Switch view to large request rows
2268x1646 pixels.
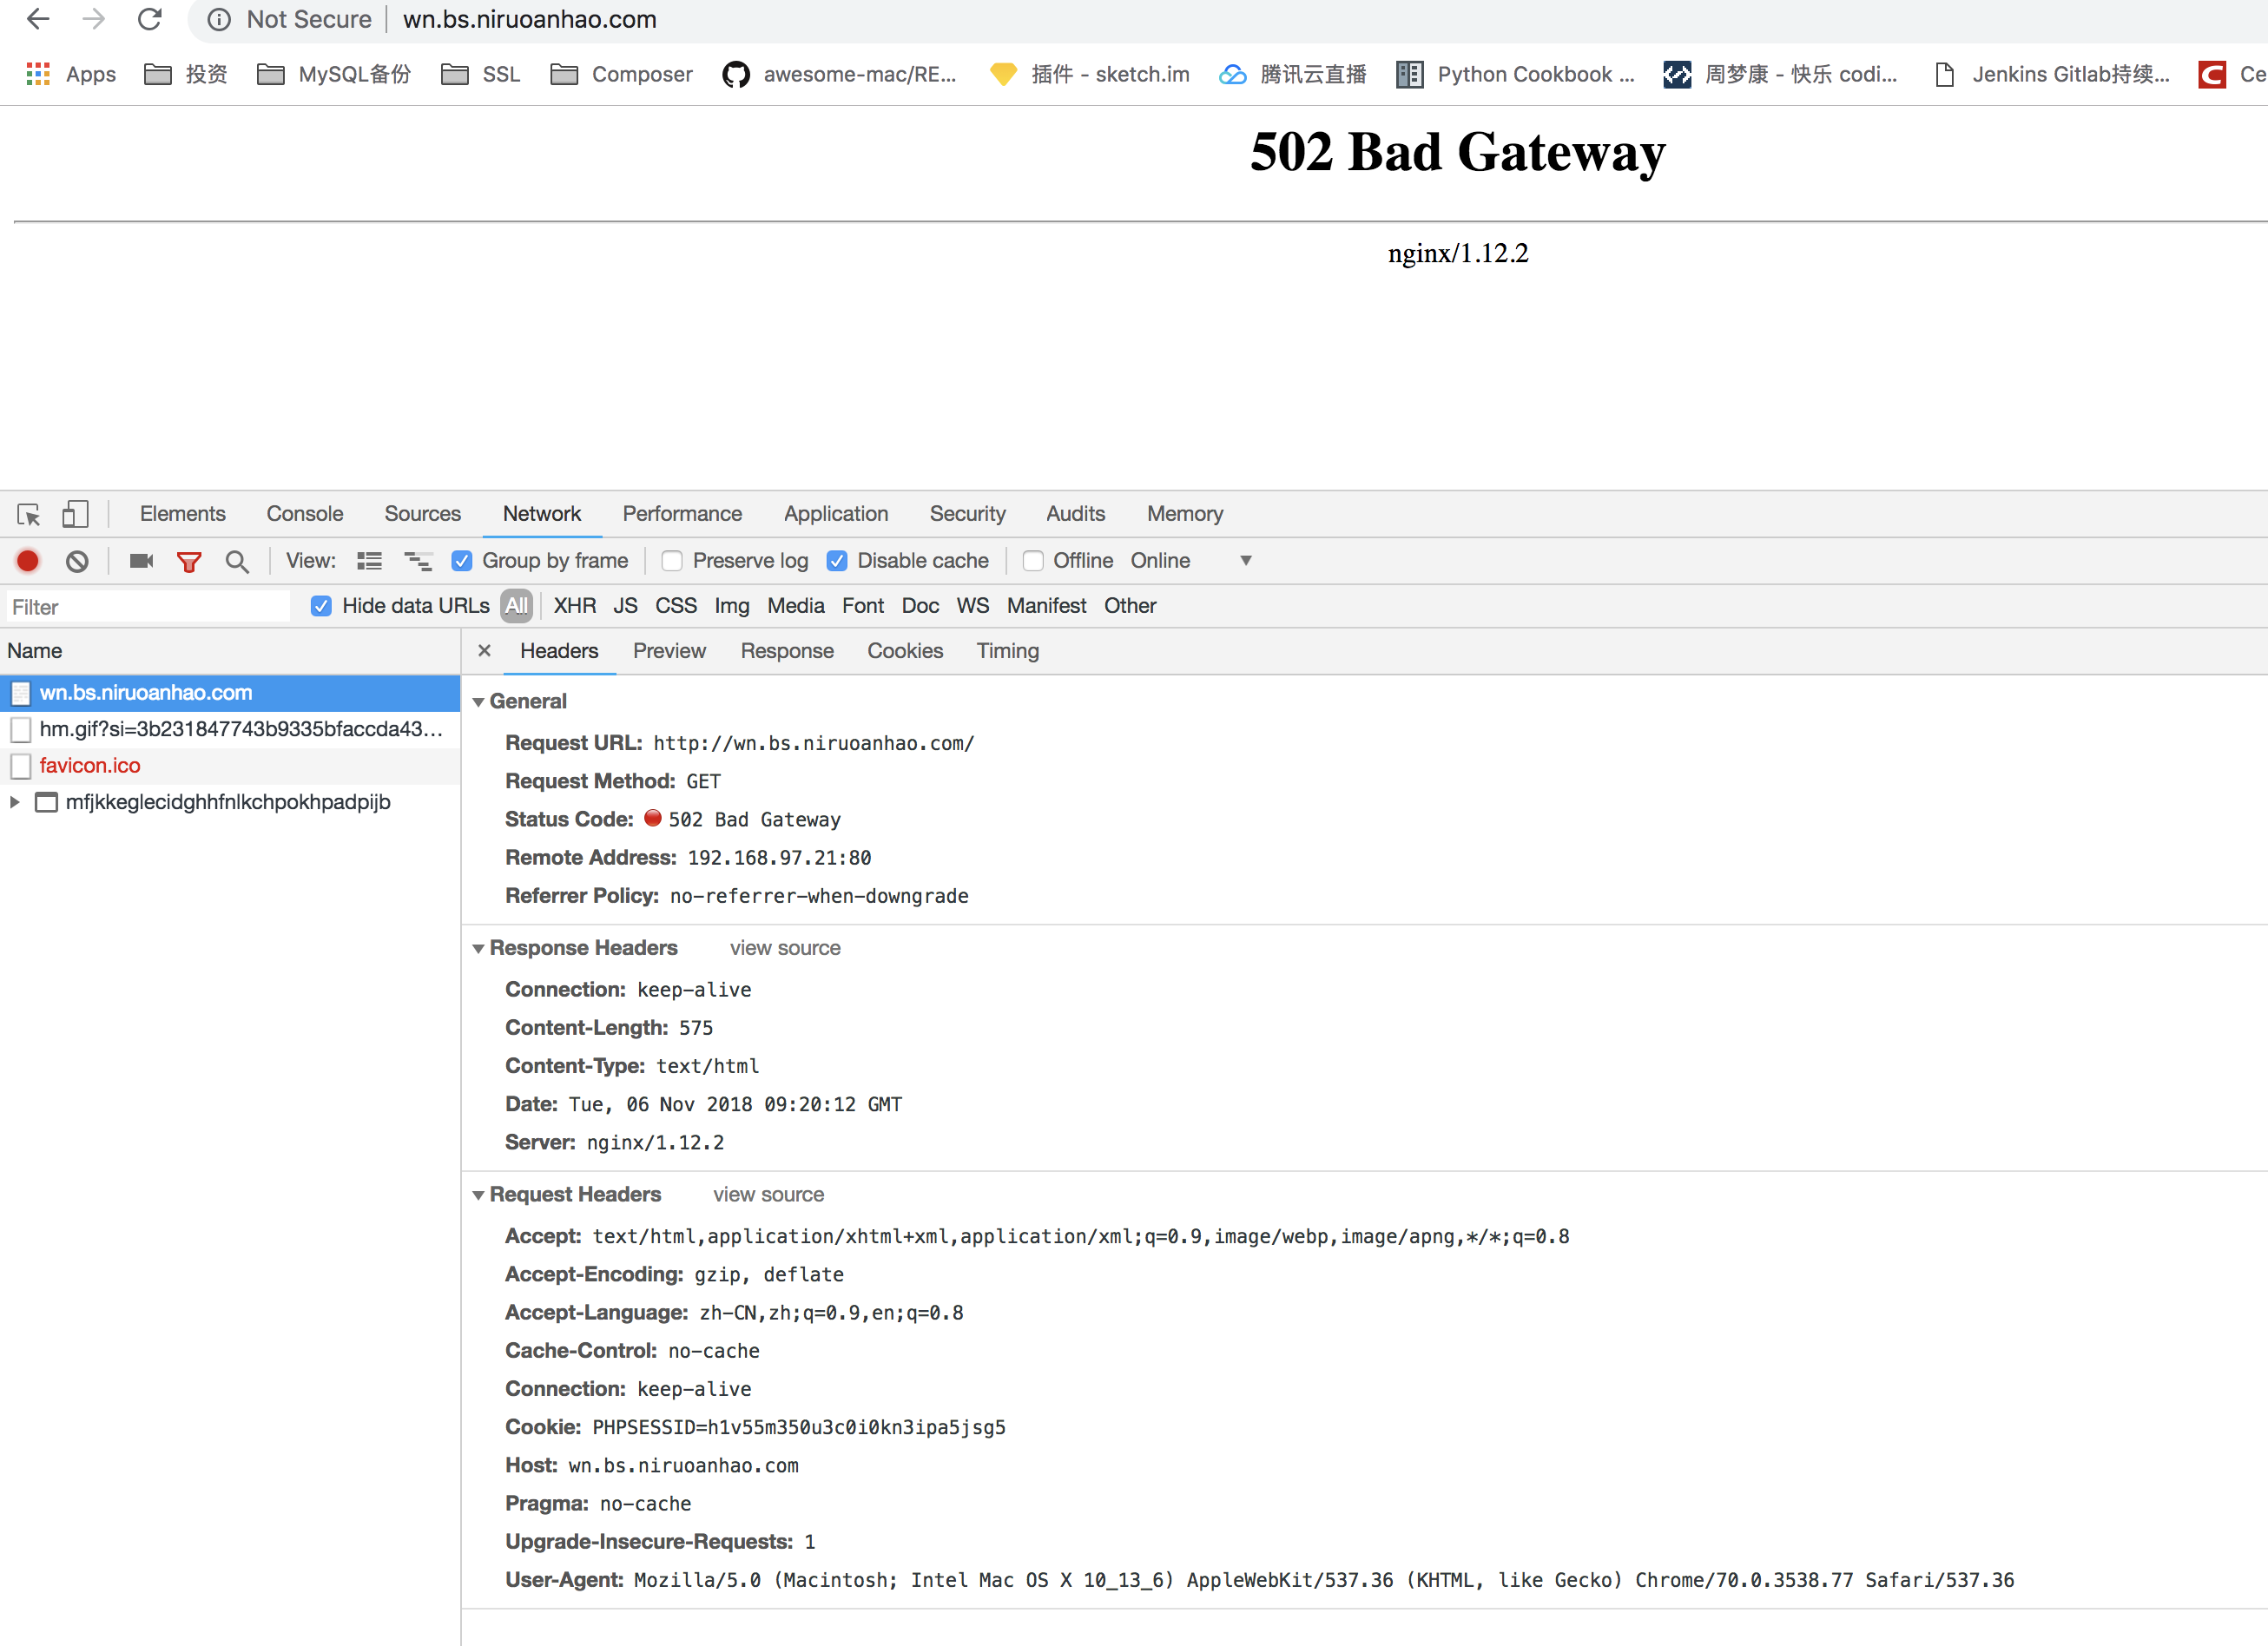point(369,561)
